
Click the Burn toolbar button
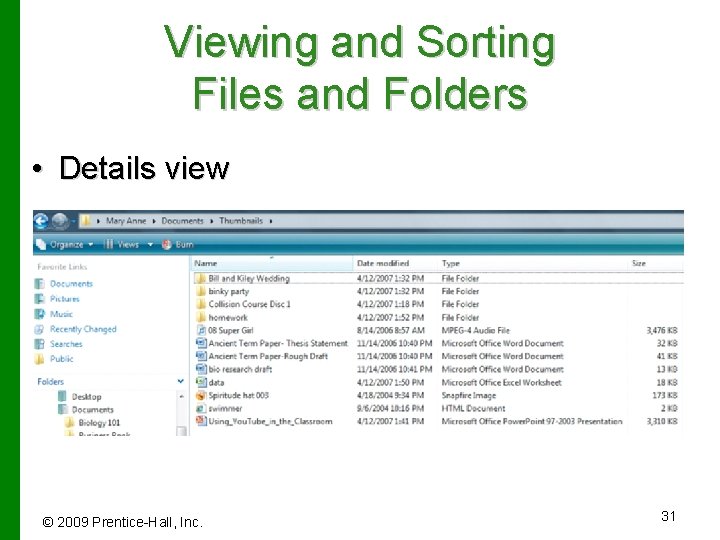tap(178, 244)
